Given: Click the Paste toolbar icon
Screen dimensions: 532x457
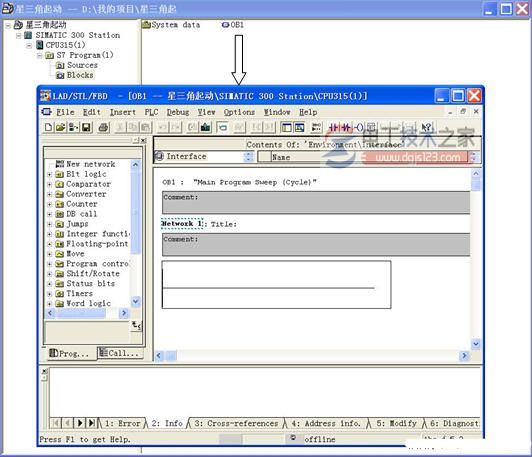Looking at the screenshot, I should 145,128.
